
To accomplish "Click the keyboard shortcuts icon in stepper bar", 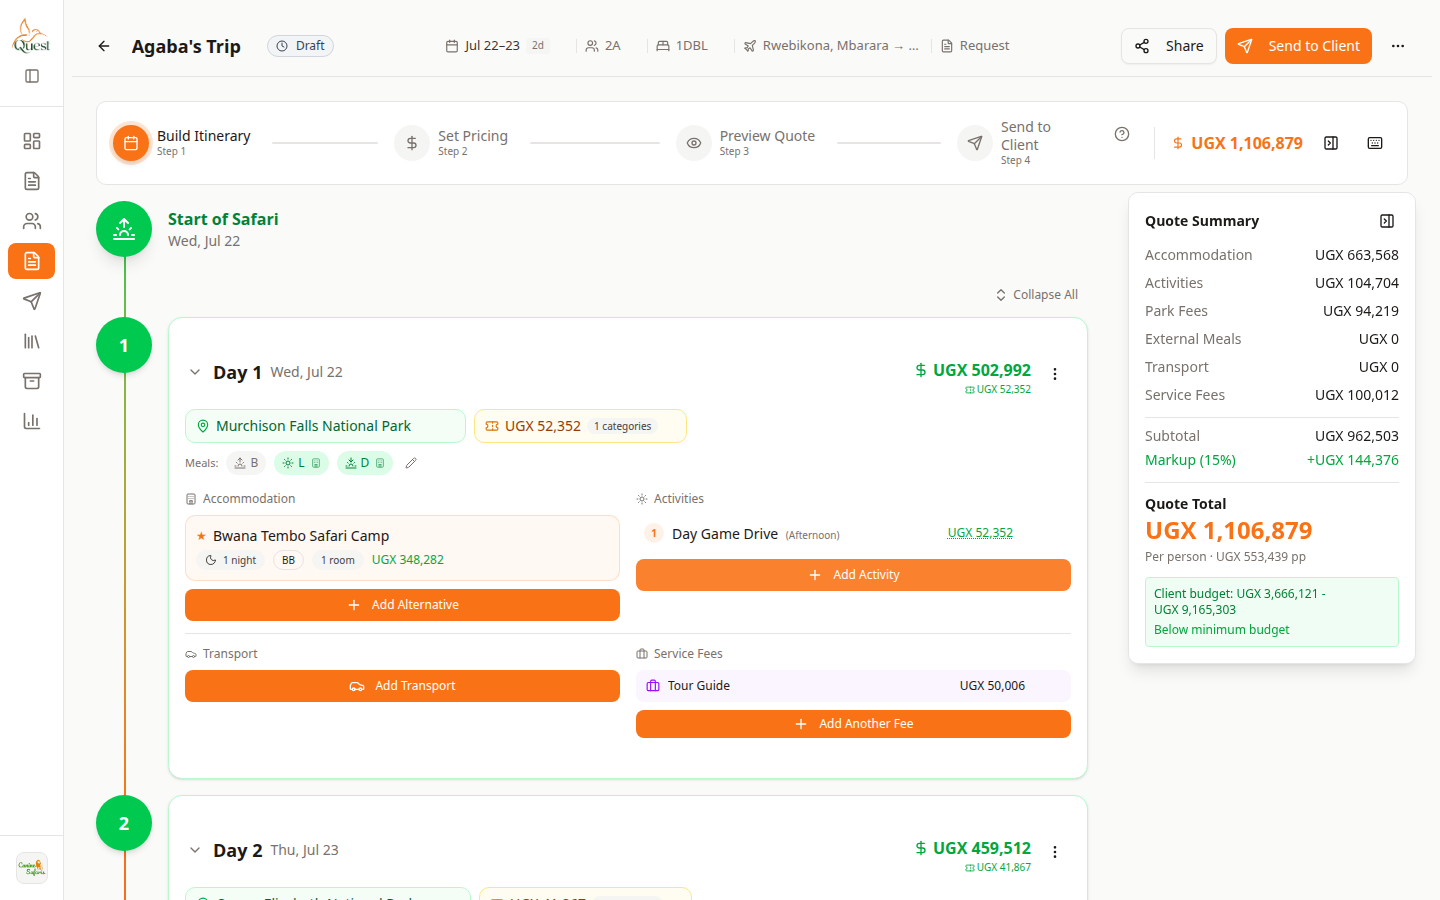I will click(x=1375, y=143).
